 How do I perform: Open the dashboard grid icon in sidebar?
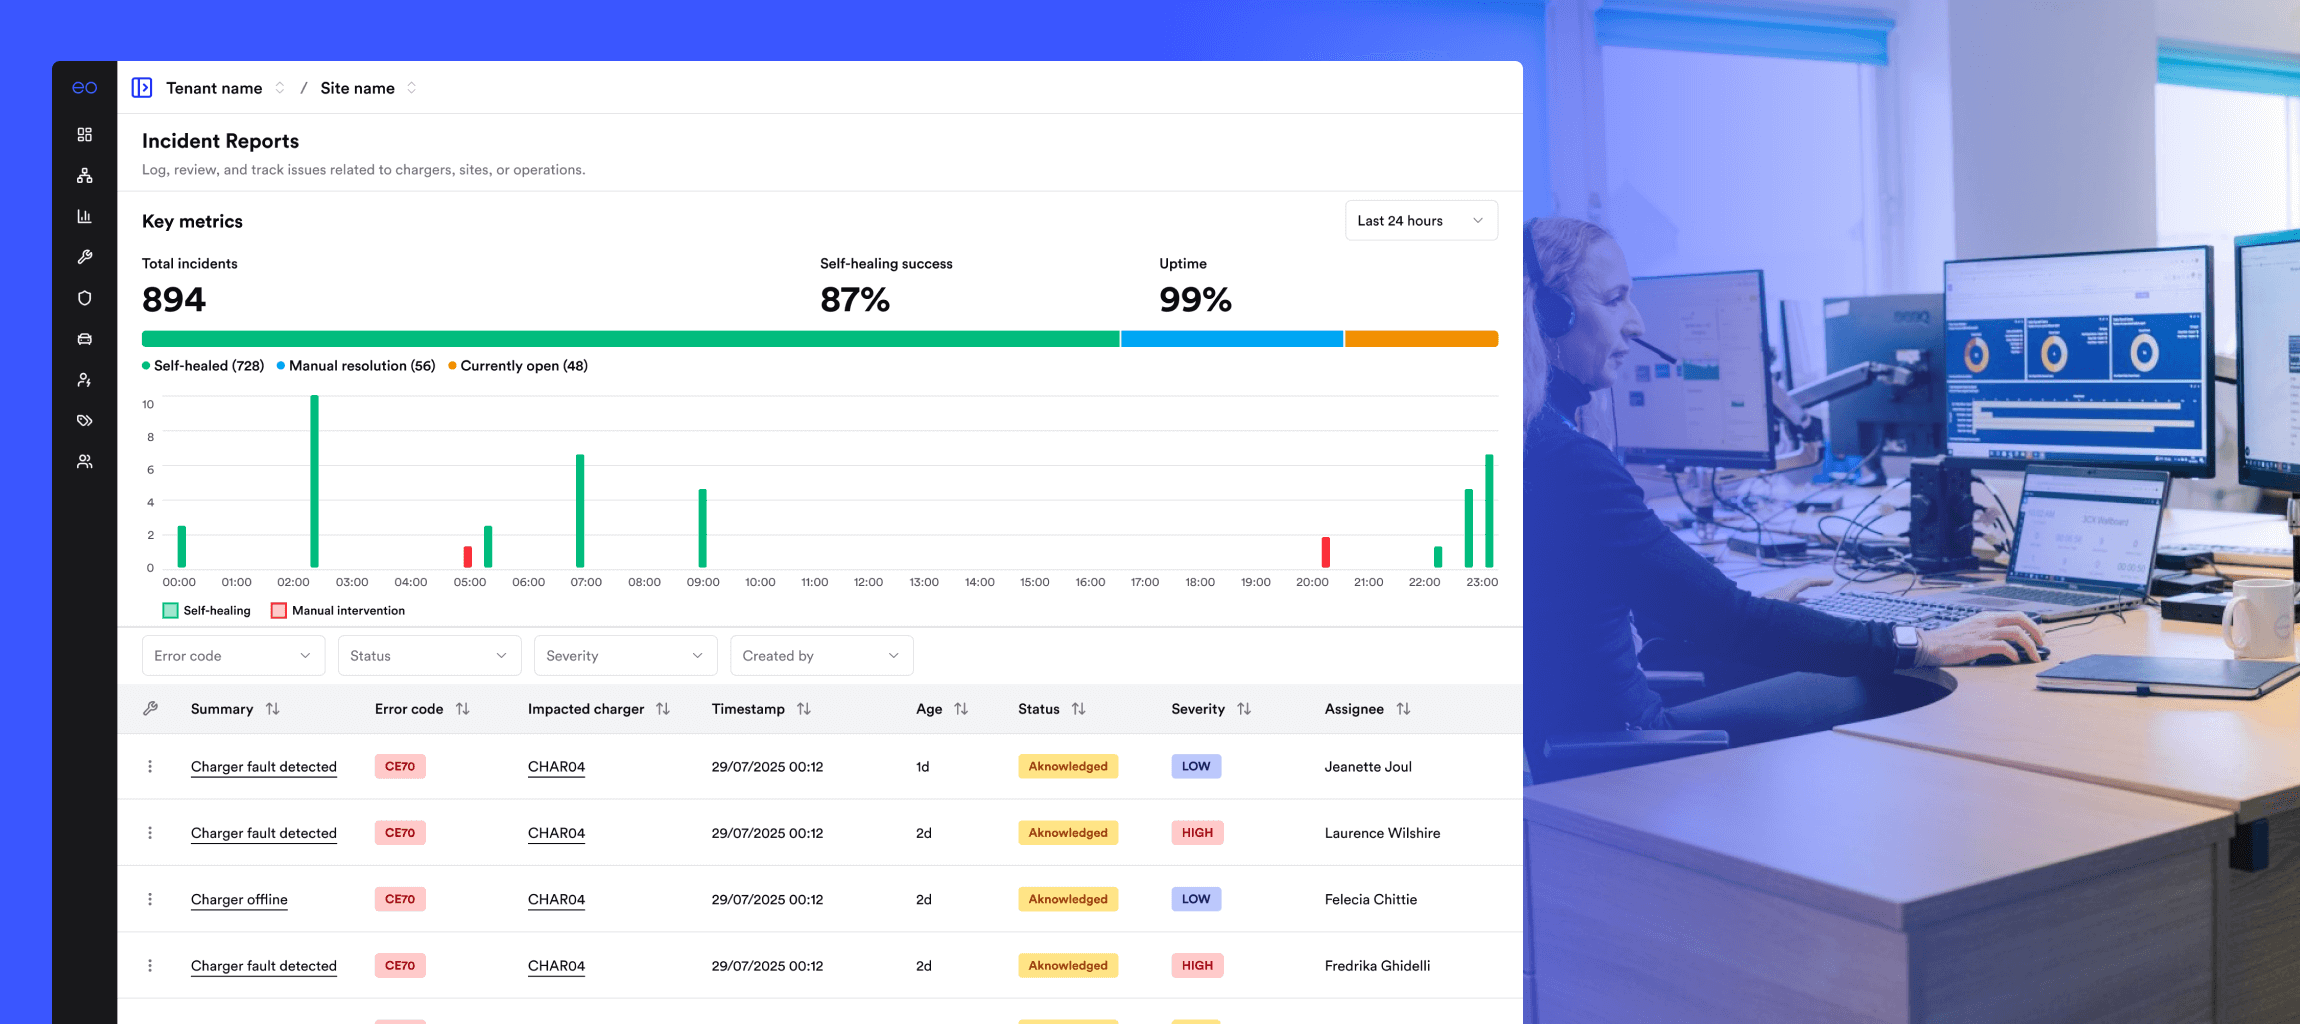(x=85, y=135)
